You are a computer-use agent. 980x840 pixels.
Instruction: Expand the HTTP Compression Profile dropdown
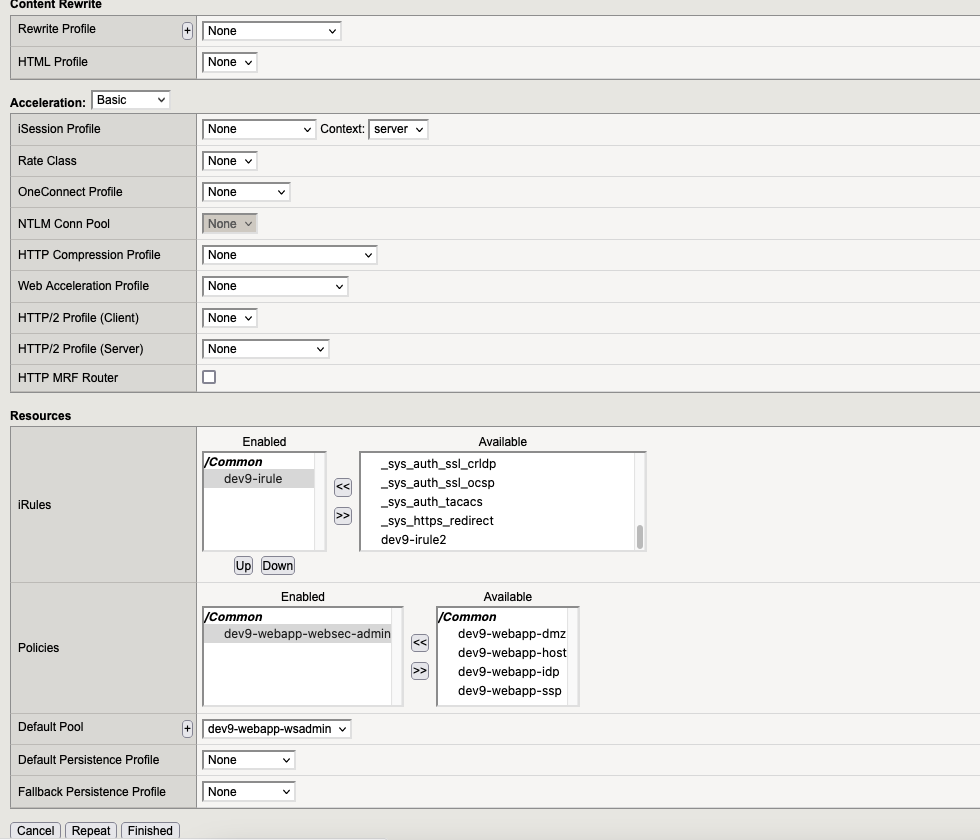pos(289,255)
